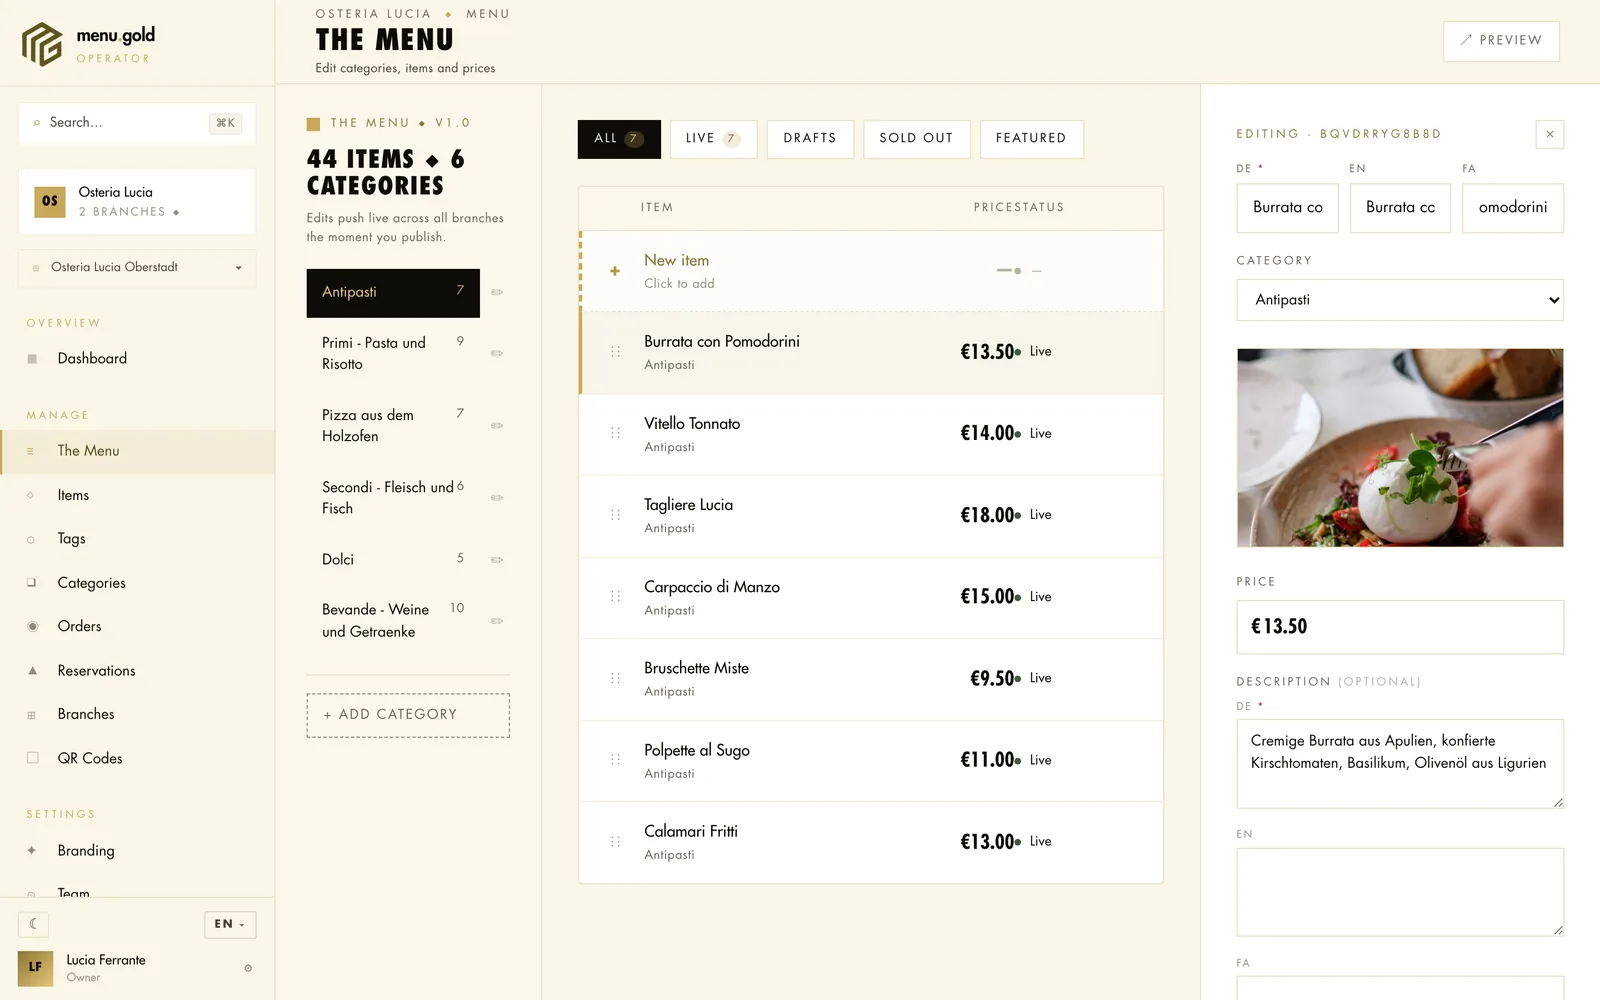The width and height of the screenshot is (1600, 1000).
Task: Switch to the Featured filter tab
Action: (1032, 139)
